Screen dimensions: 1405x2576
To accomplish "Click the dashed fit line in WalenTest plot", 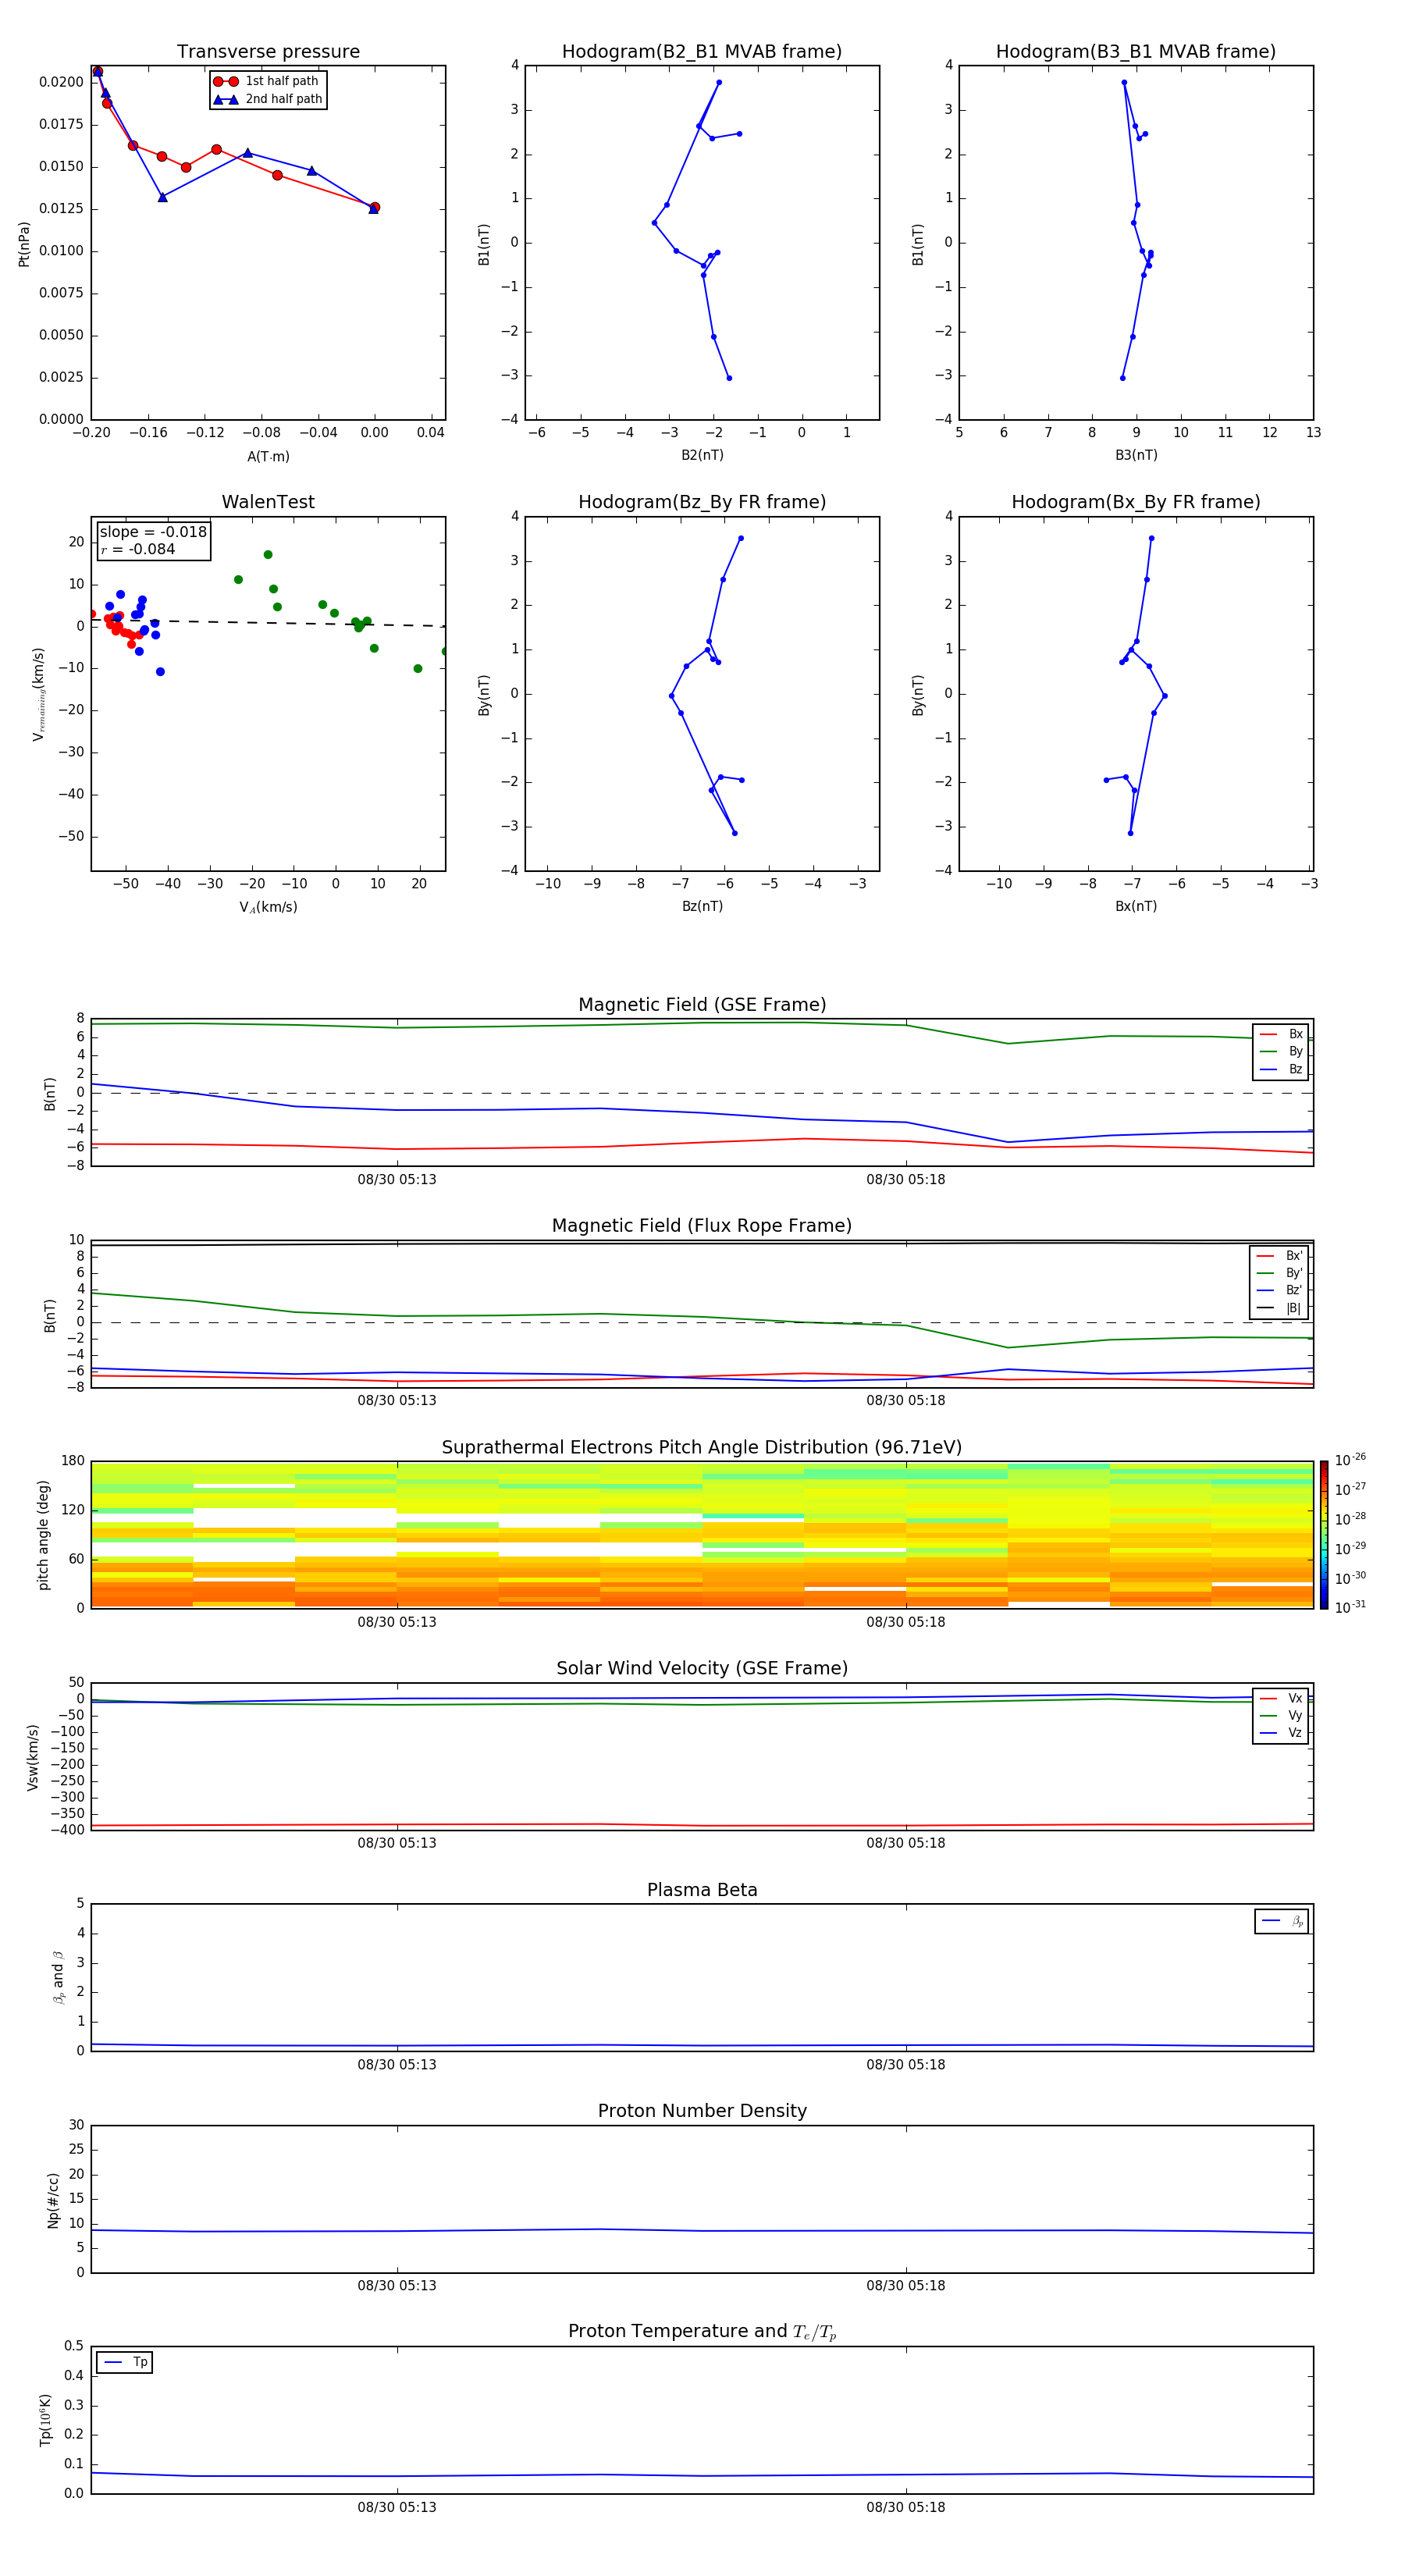I will tap(268, 622).
